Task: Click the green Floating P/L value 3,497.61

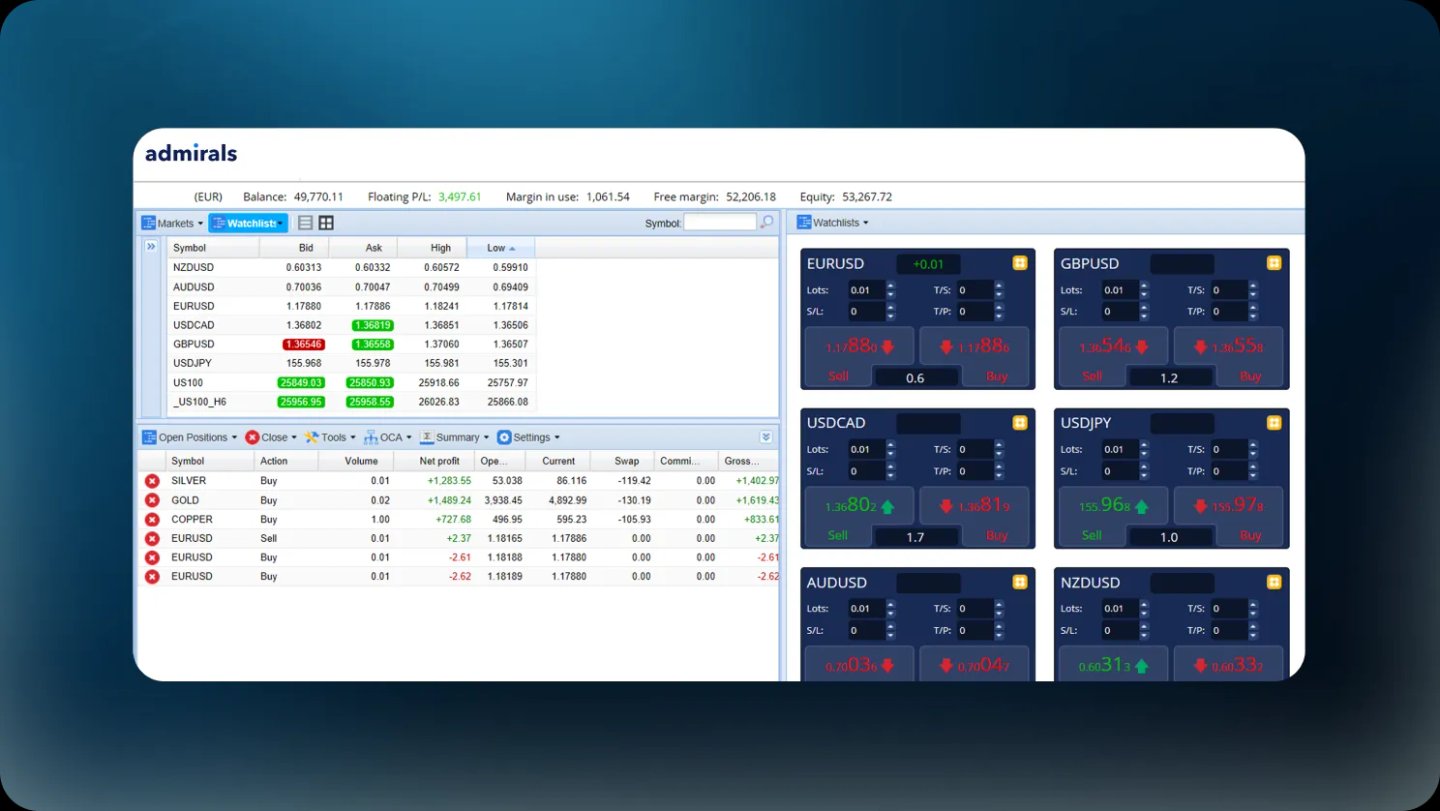Action: (x=459, y=197)
